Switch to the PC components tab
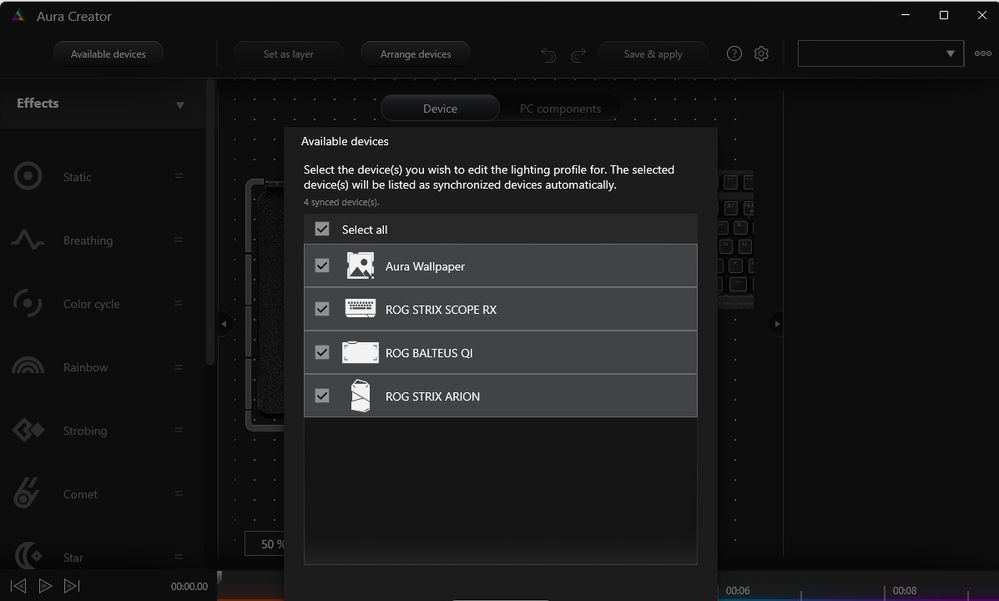The height and width of the screenshot is (601, 999). pos(560,108)
